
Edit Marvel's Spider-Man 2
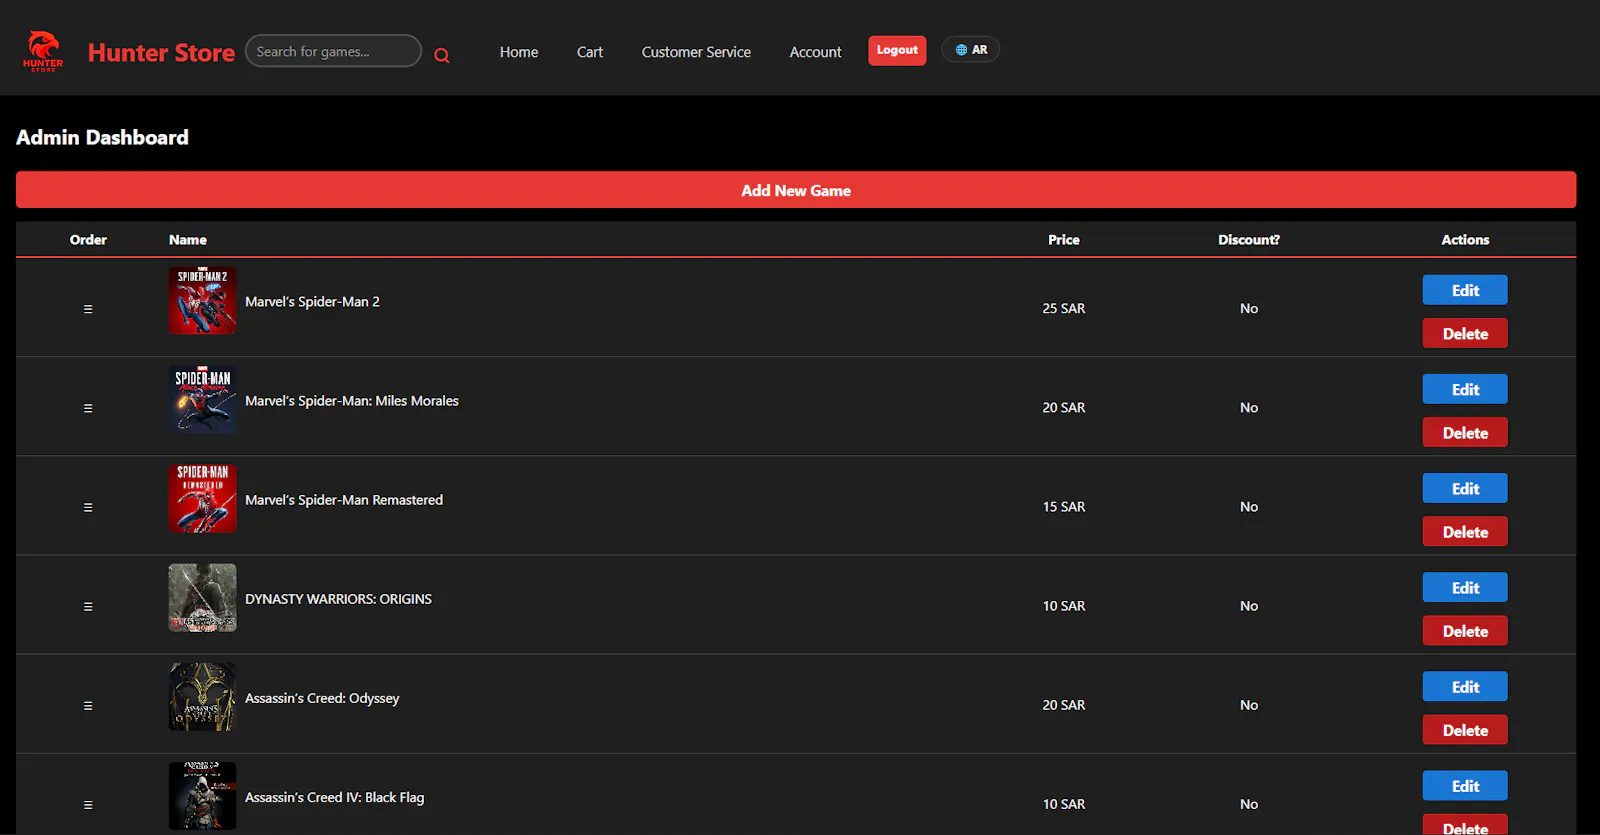(1465, 290)
